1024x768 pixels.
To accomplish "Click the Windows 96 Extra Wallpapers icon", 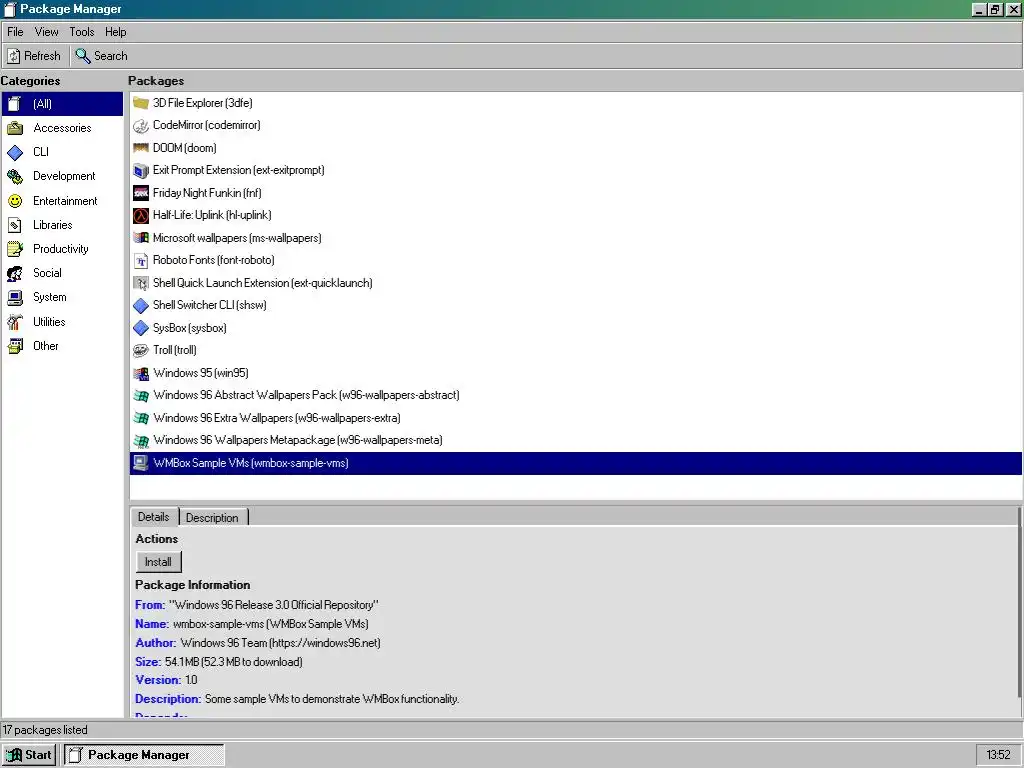I will (141, 419).
